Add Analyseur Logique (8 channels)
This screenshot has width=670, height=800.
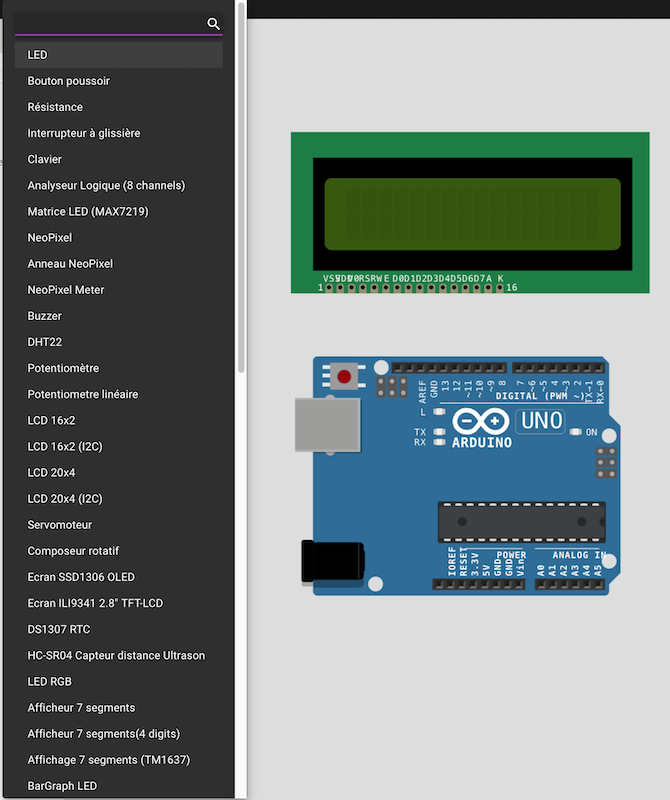tap(118, 185)
